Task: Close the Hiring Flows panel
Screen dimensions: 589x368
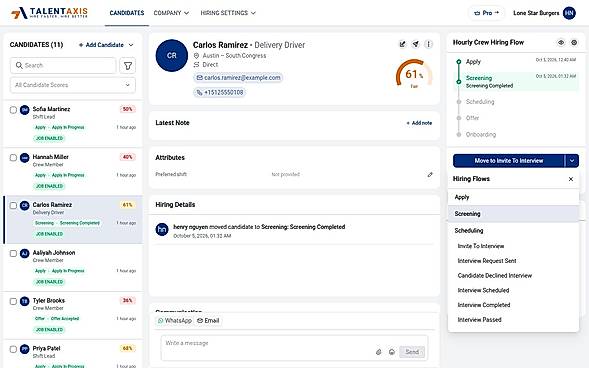Action: coord(571,179)
